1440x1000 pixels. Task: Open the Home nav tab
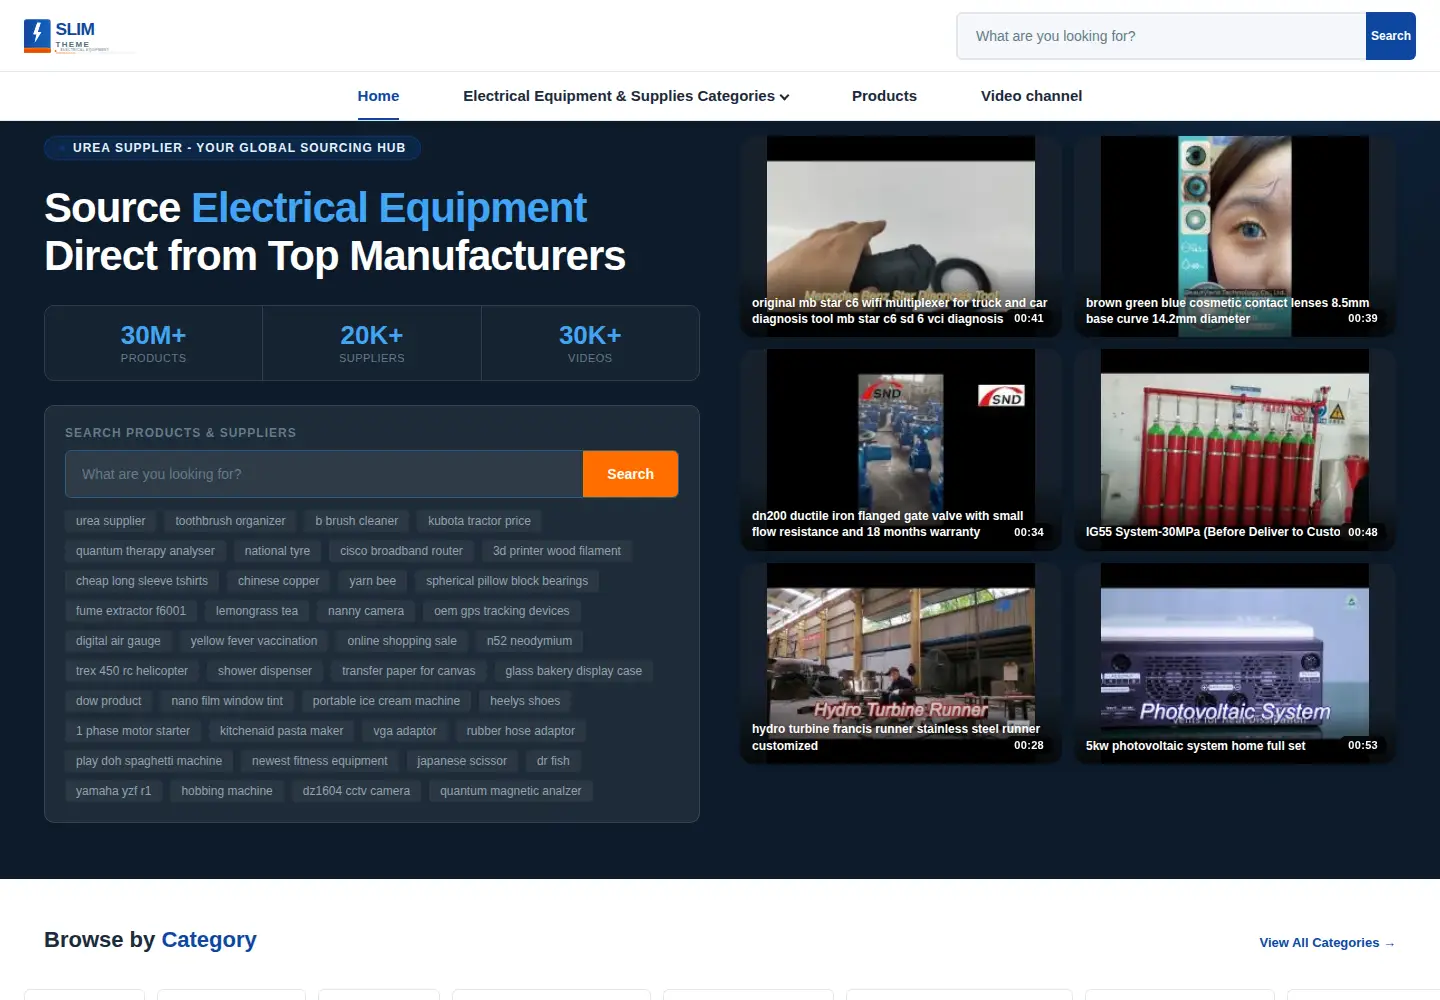(378, 96)
